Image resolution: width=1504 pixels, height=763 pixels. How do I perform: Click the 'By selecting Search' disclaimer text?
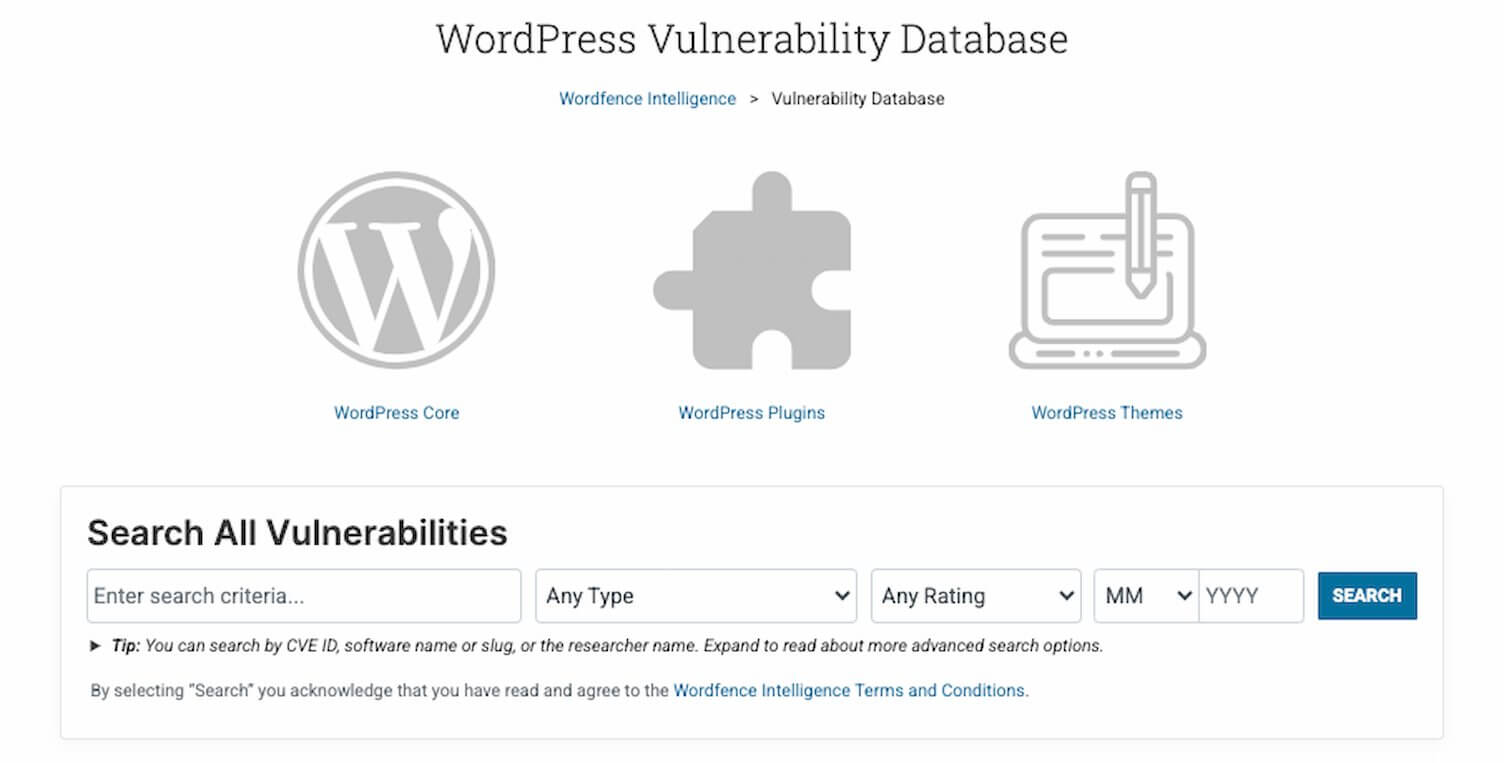pos(380,690)
